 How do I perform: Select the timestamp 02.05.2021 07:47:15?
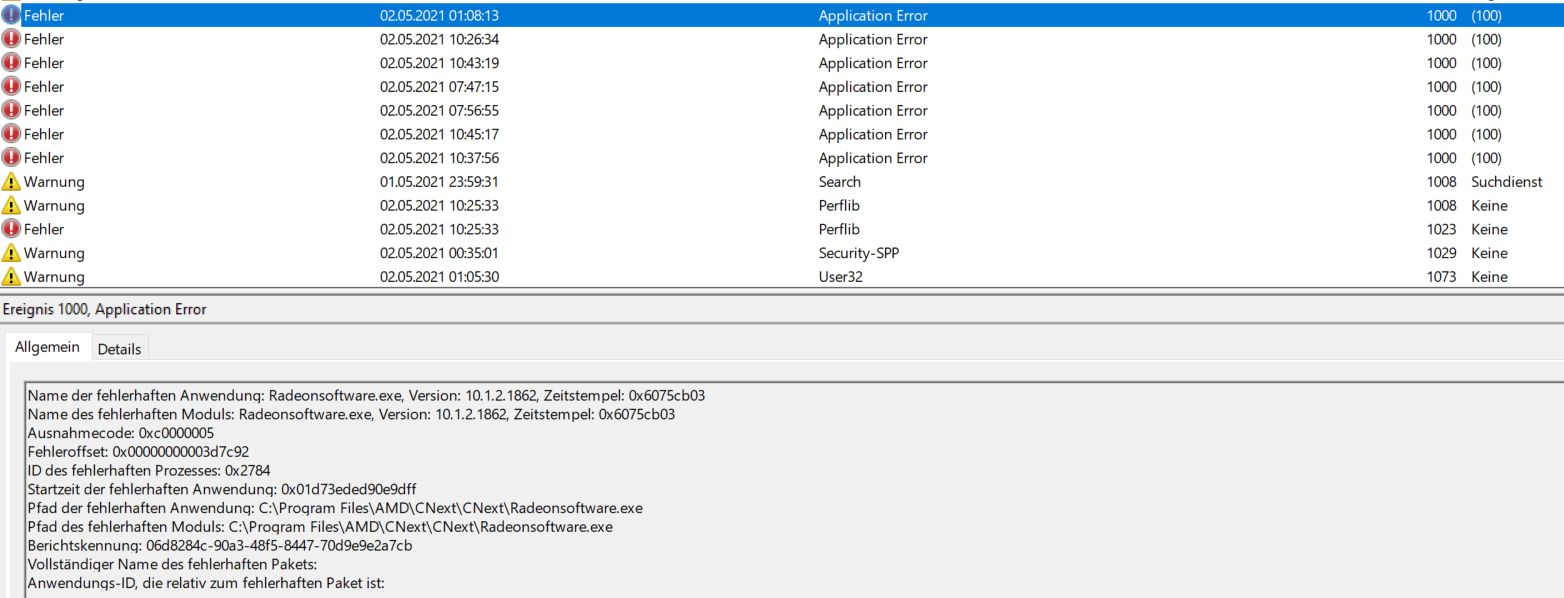coord(439,87)
